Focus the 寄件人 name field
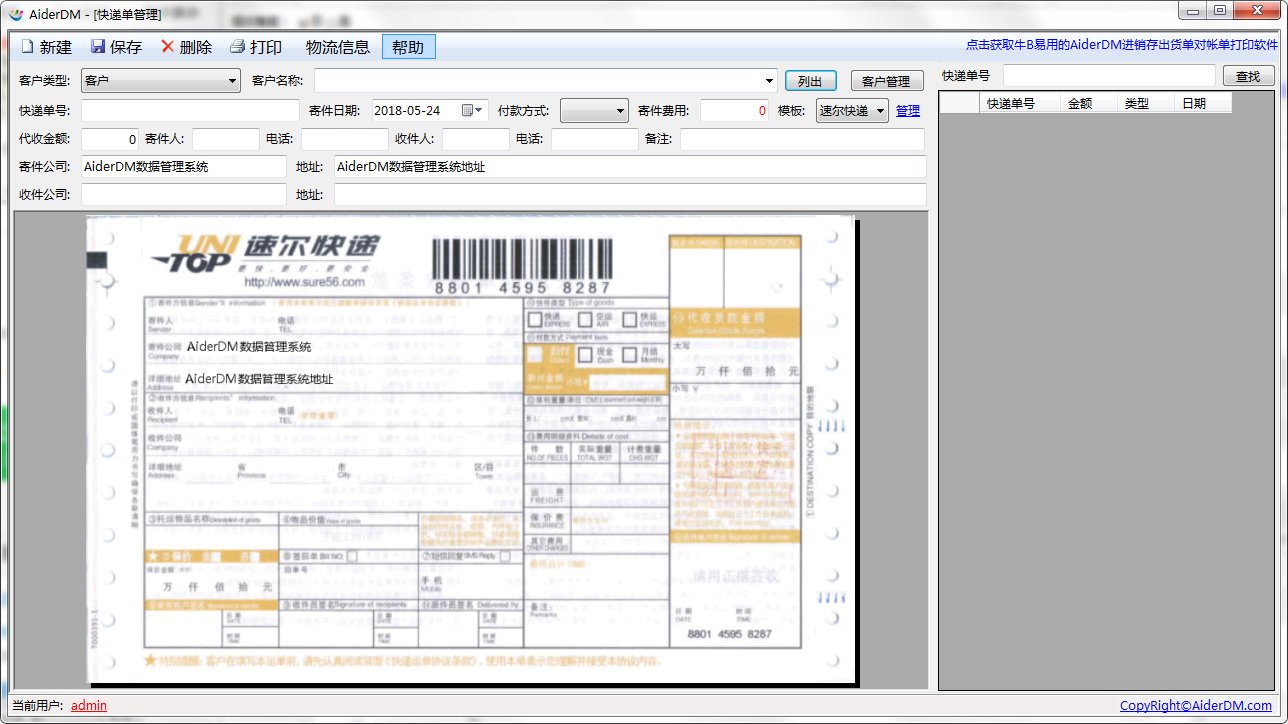The image size is (1288, 724). (x=226, y=139)
